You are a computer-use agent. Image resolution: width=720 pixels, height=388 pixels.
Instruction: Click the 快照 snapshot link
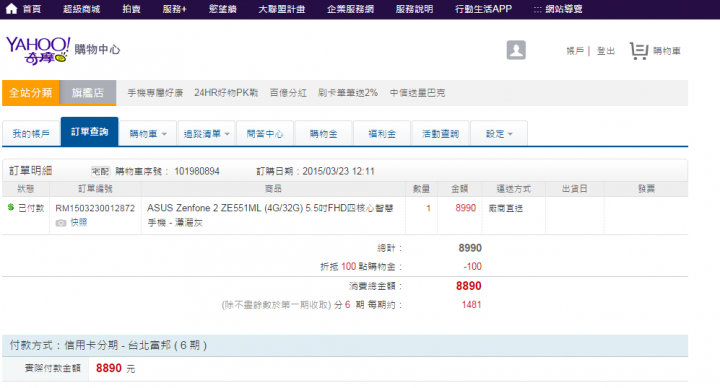[79, 223]
